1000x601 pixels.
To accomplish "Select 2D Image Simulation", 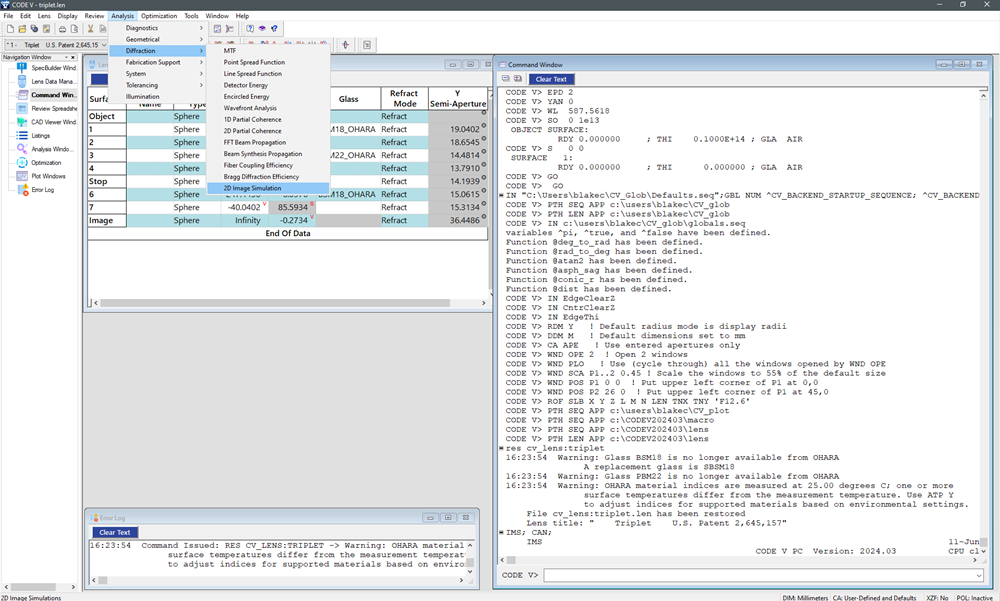I will tap(268, 188).
